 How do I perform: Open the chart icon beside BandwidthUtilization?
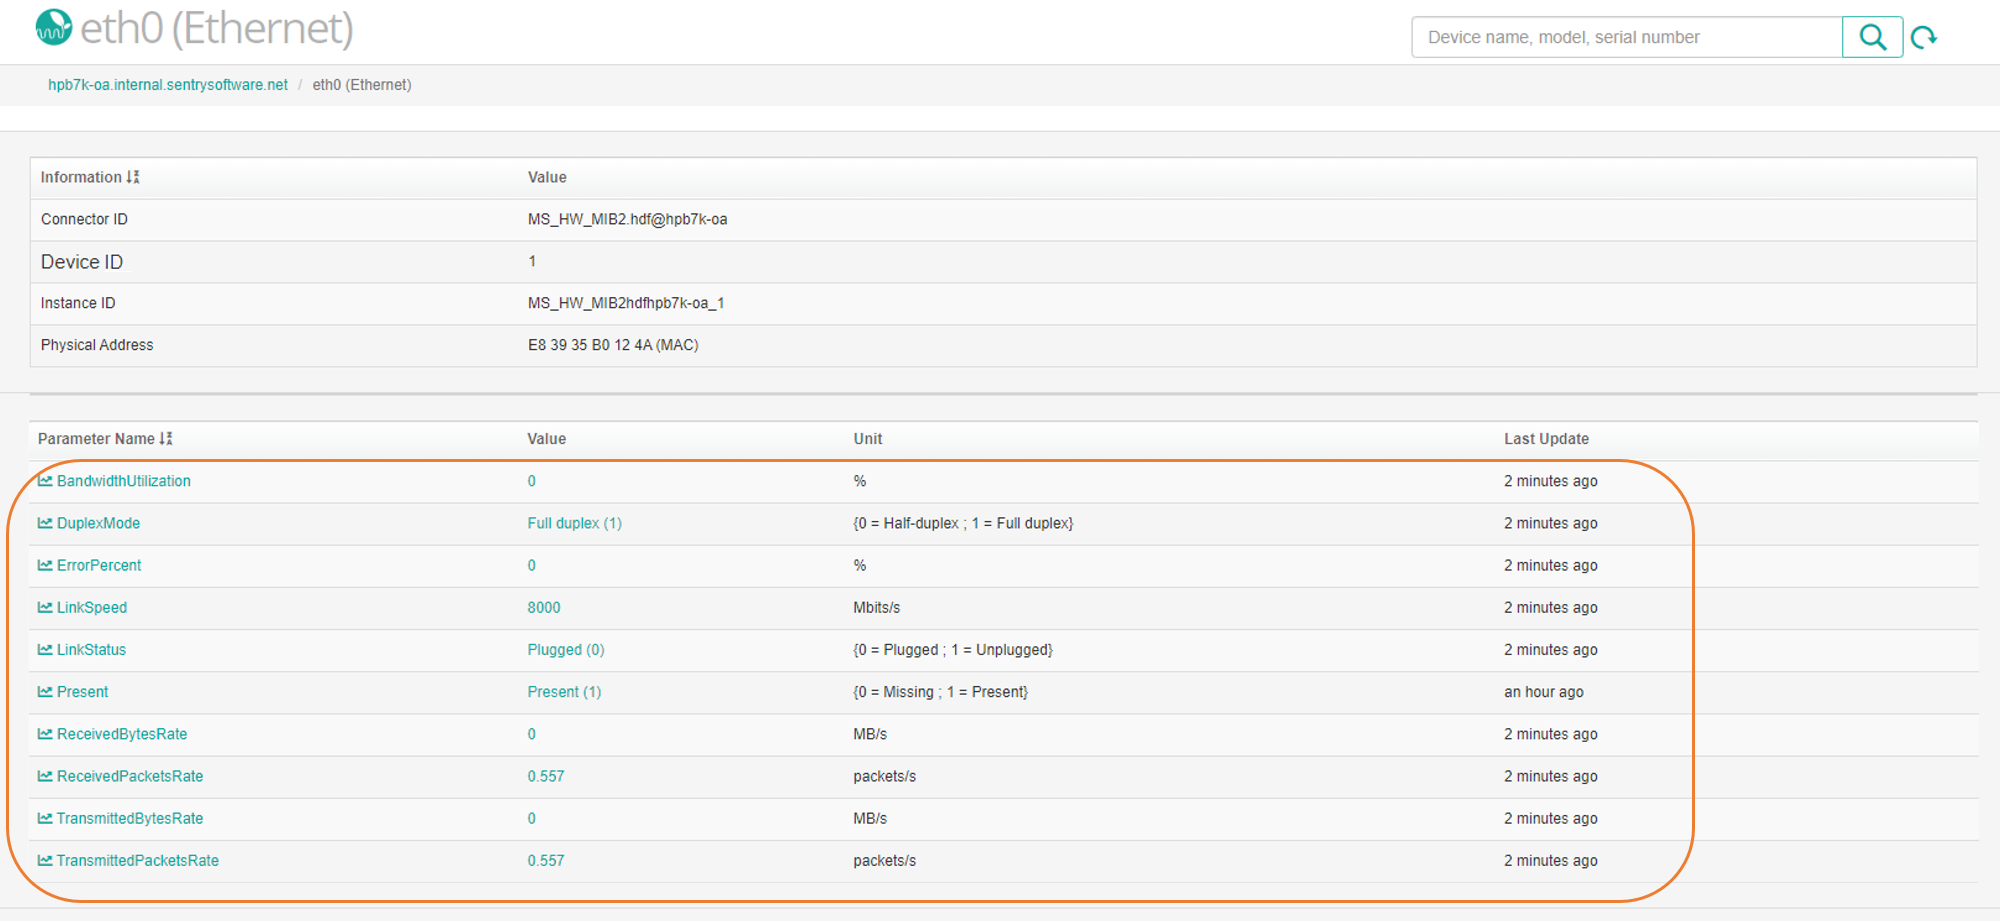coord(44,481)
